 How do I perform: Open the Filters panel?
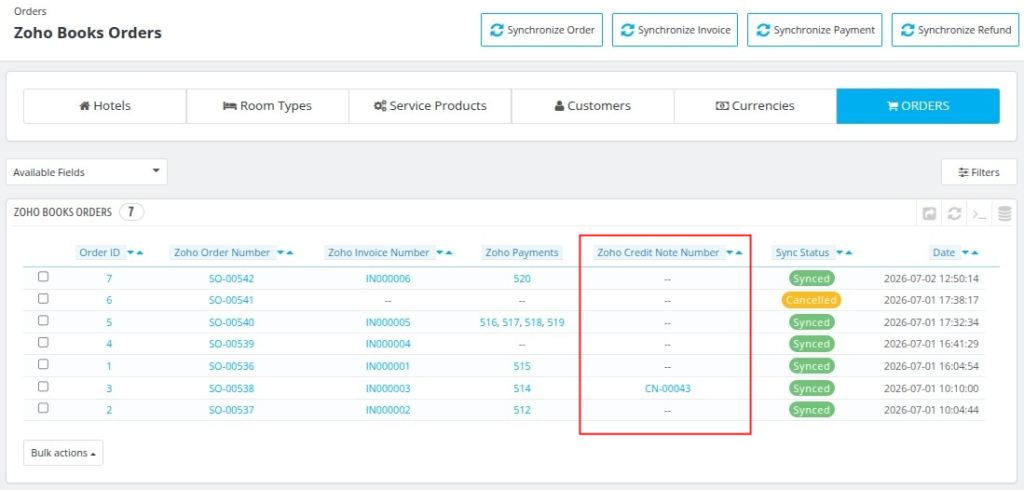pyautogui.click(x=978, y=172)
